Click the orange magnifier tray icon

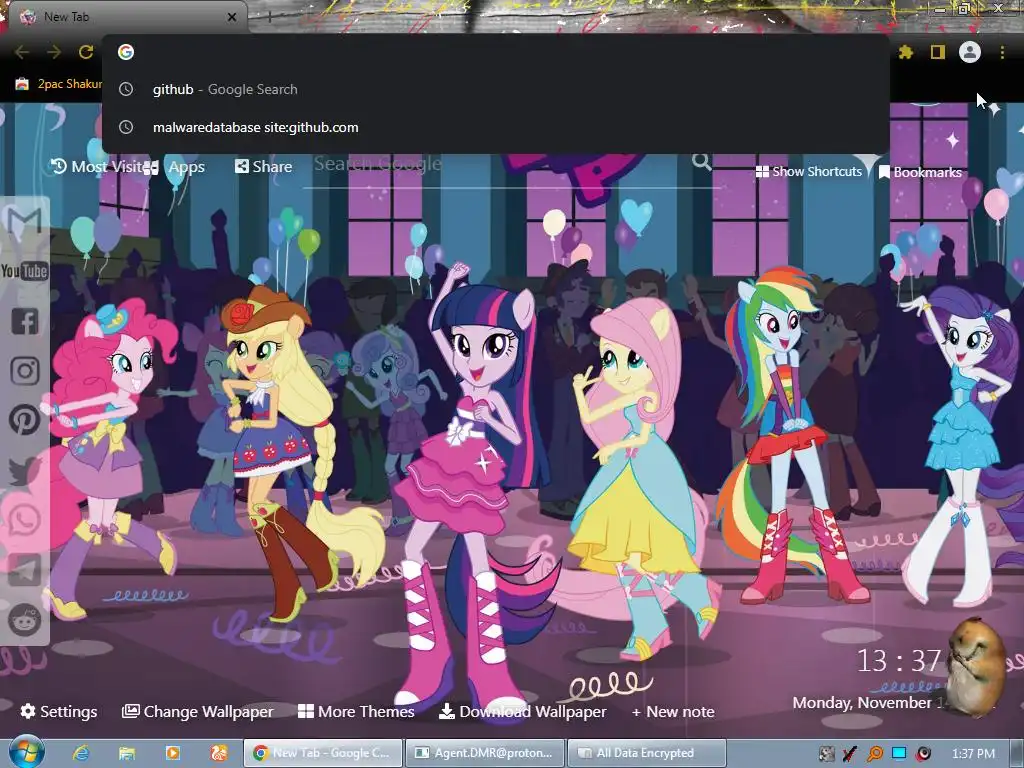[x=874, y=753]
